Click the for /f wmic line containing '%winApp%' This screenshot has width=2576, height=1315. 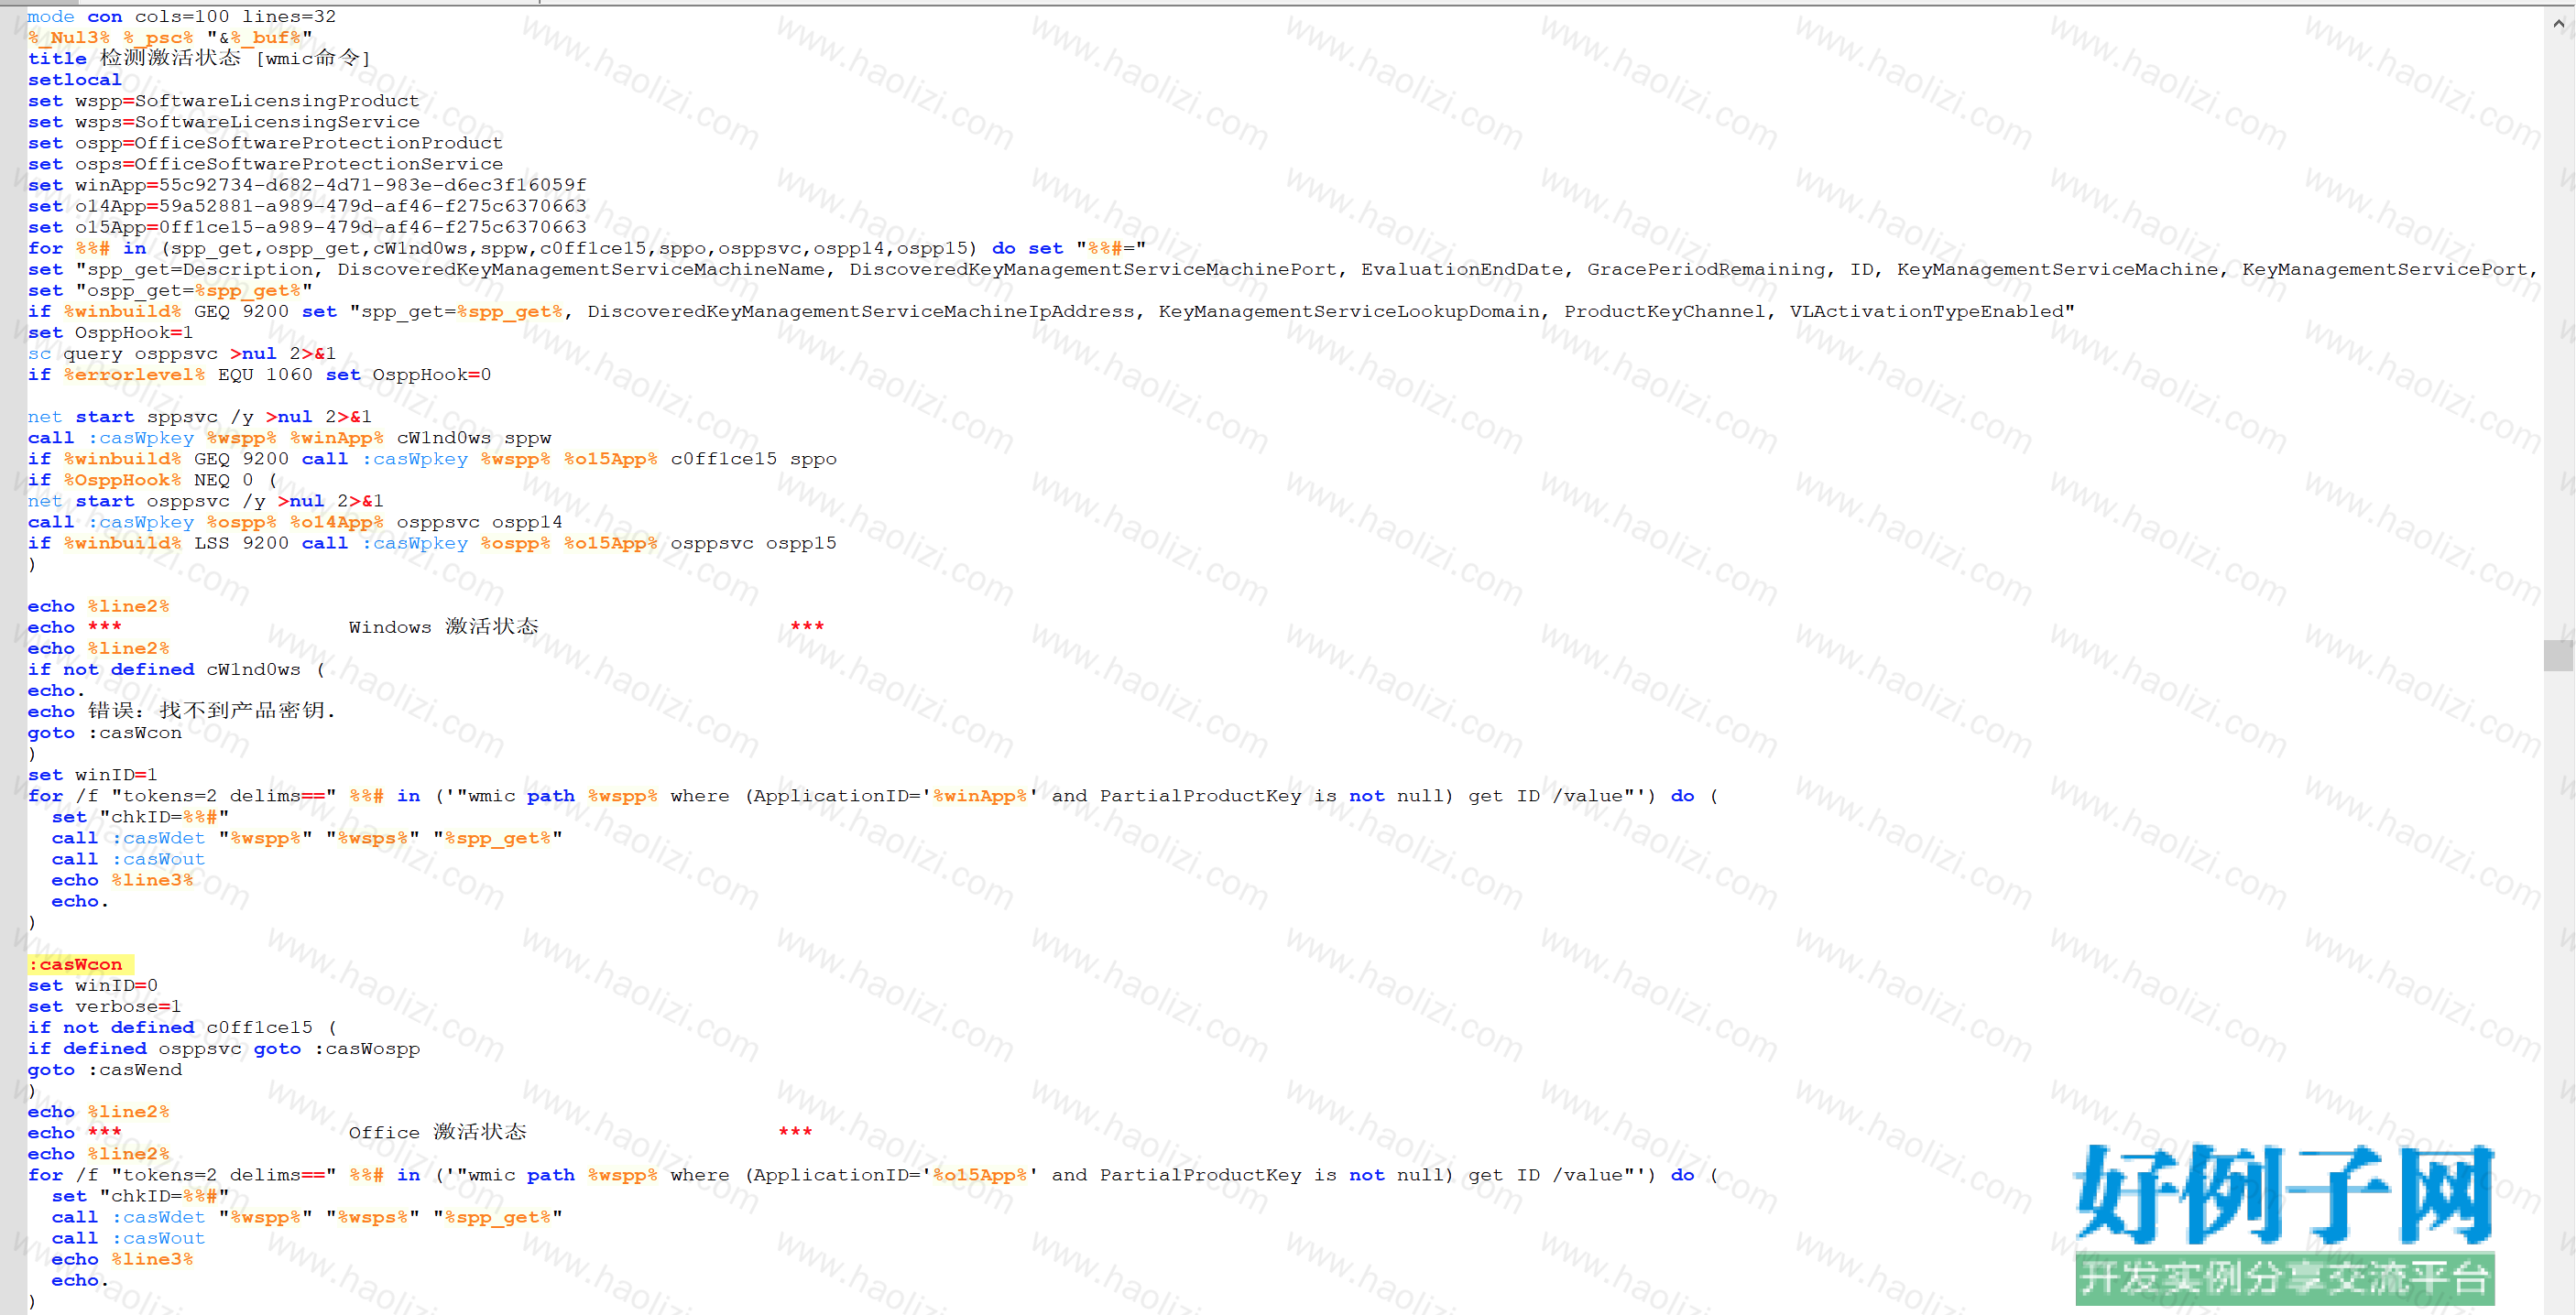click(873, 796)
